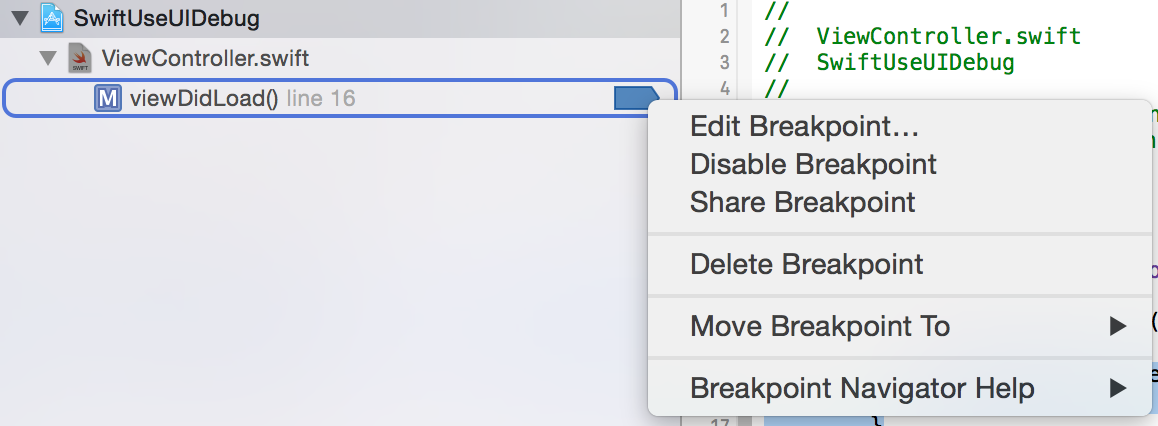This screenshot has height=426, width=1158.
Task: Click line number 2 in the editor gutter
Action: pyautogui.click(x=723, y=37)
